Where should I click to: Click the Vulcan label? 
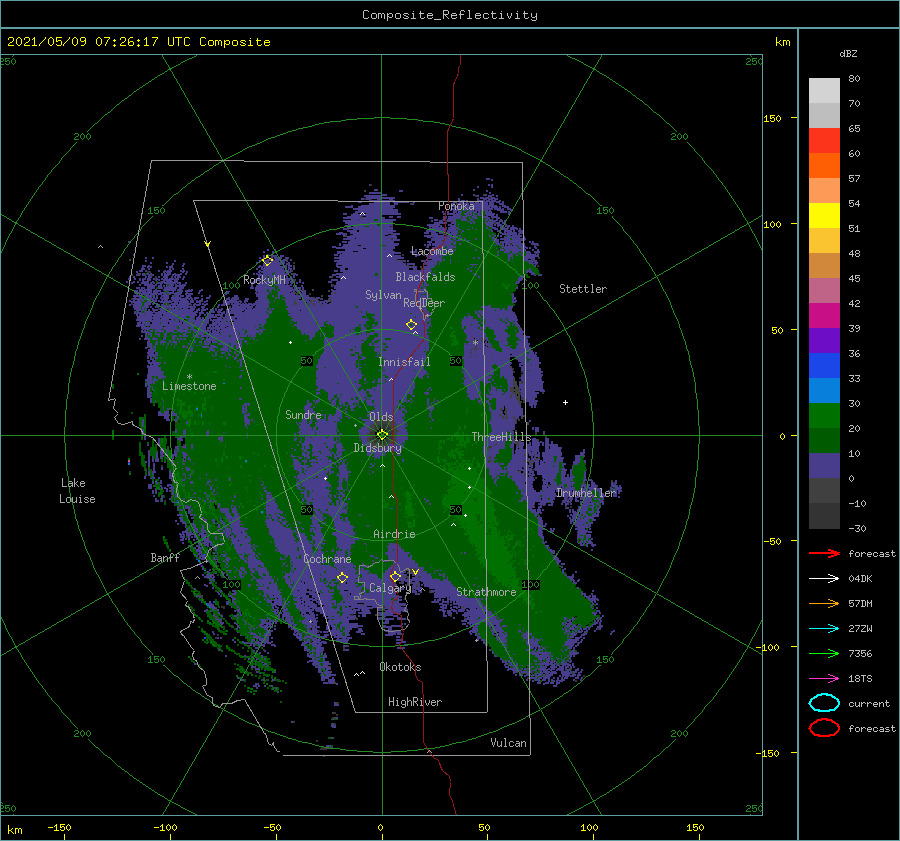[x=508, y=743]
